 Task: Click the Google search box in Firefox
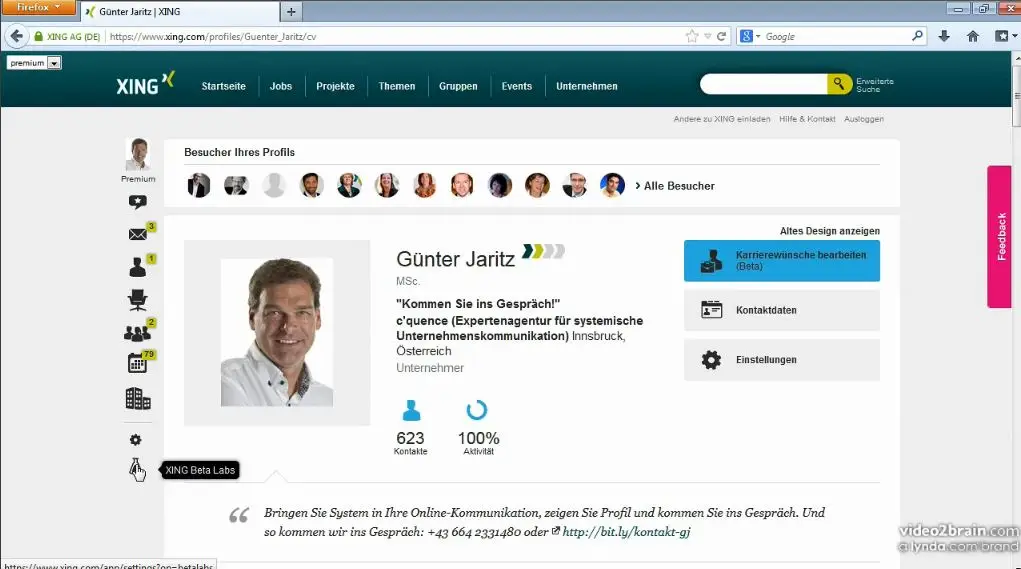click(x=835, y=36)
